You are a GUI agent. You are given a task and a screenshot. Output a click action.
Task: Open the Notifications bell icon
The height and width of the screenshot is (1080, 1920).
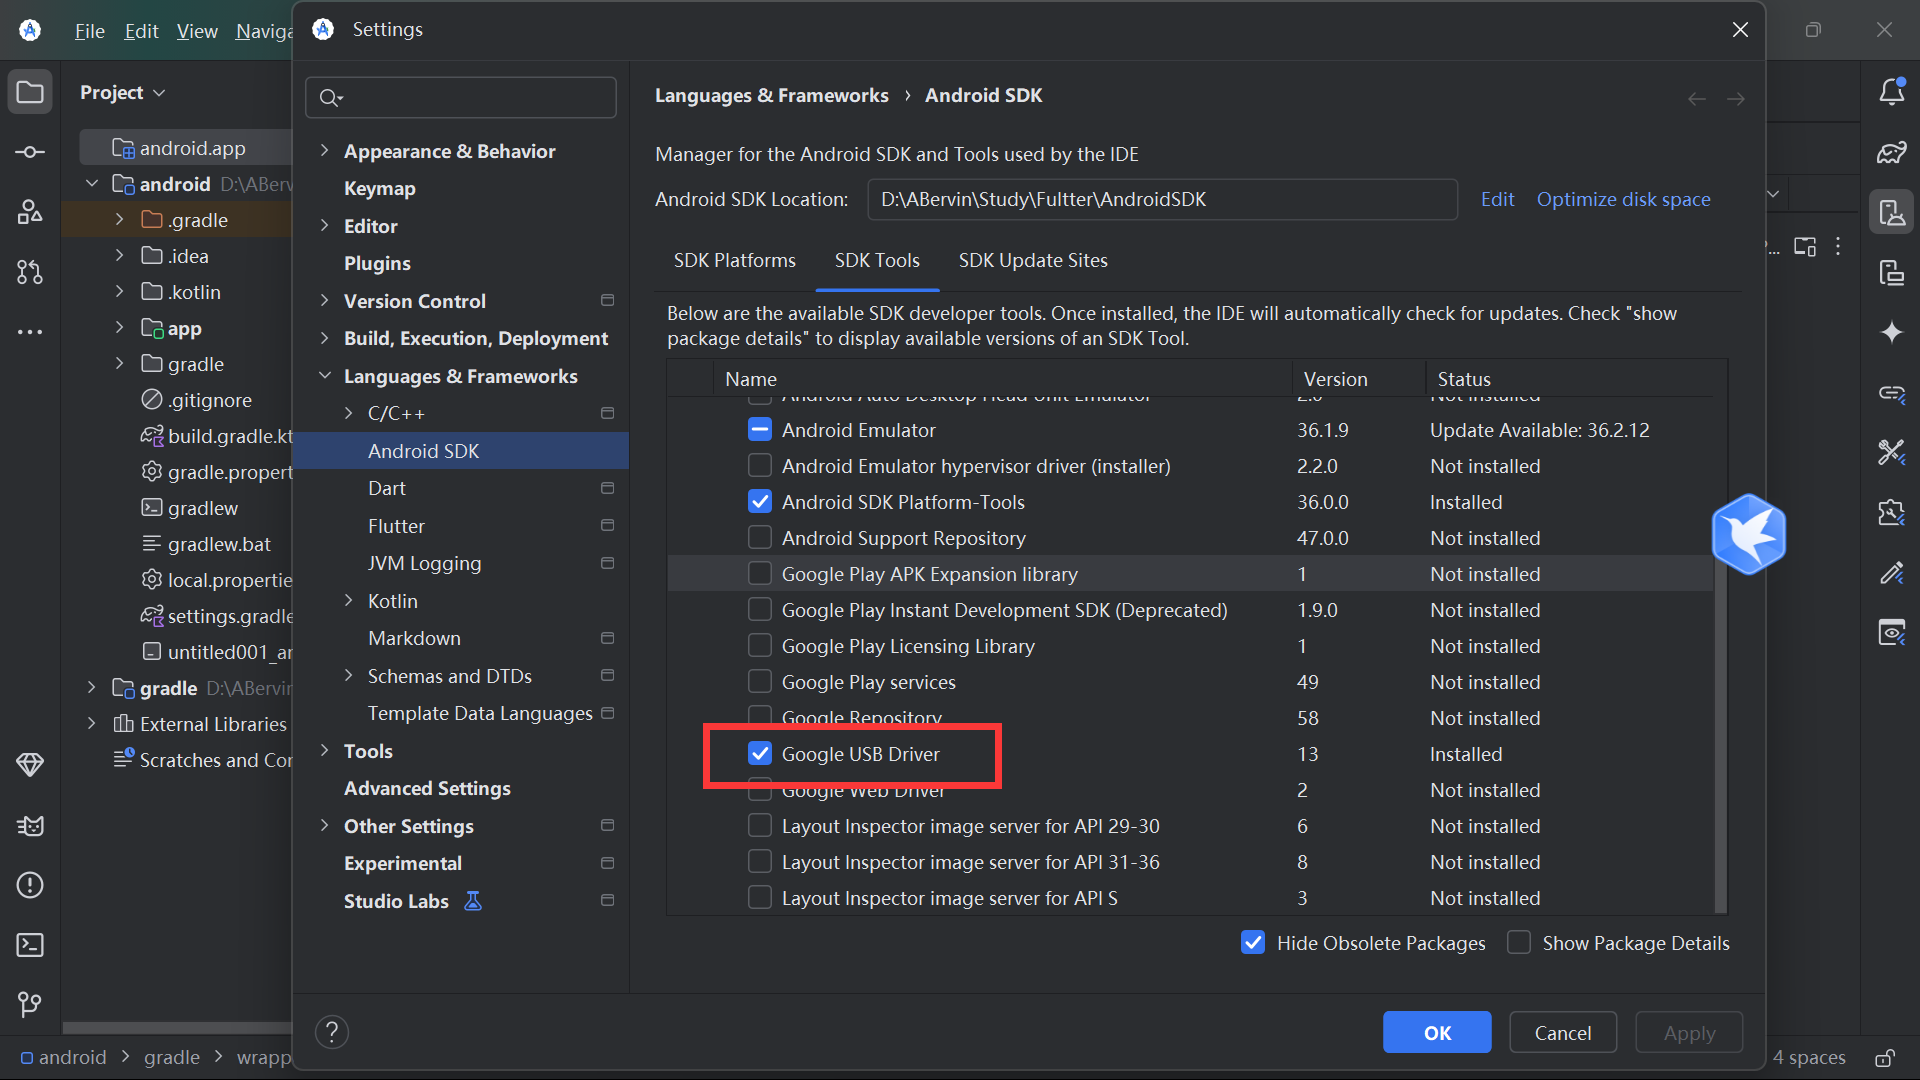pos(1891,92)
